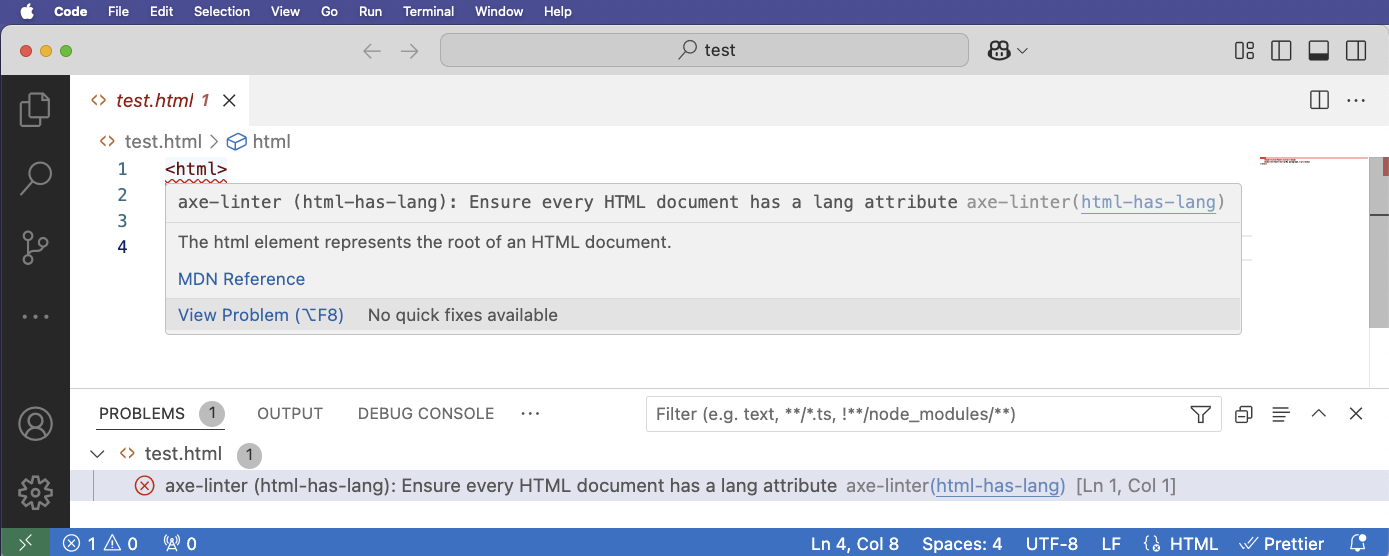Screen dimensions: 1389x556
Task: Maximize the panel with the chevron up
Action: click(x=1319, y=414)
